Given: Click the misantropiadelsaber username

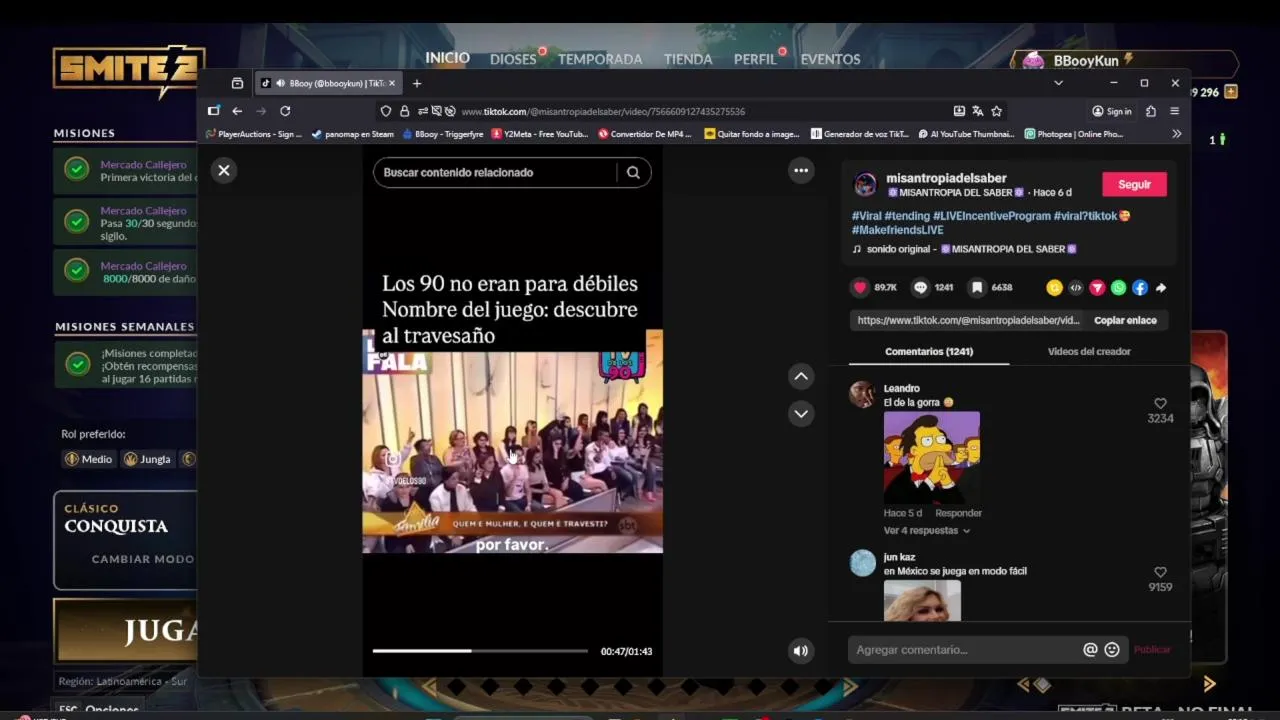Looking at the screenshot, I should point(946,178).
